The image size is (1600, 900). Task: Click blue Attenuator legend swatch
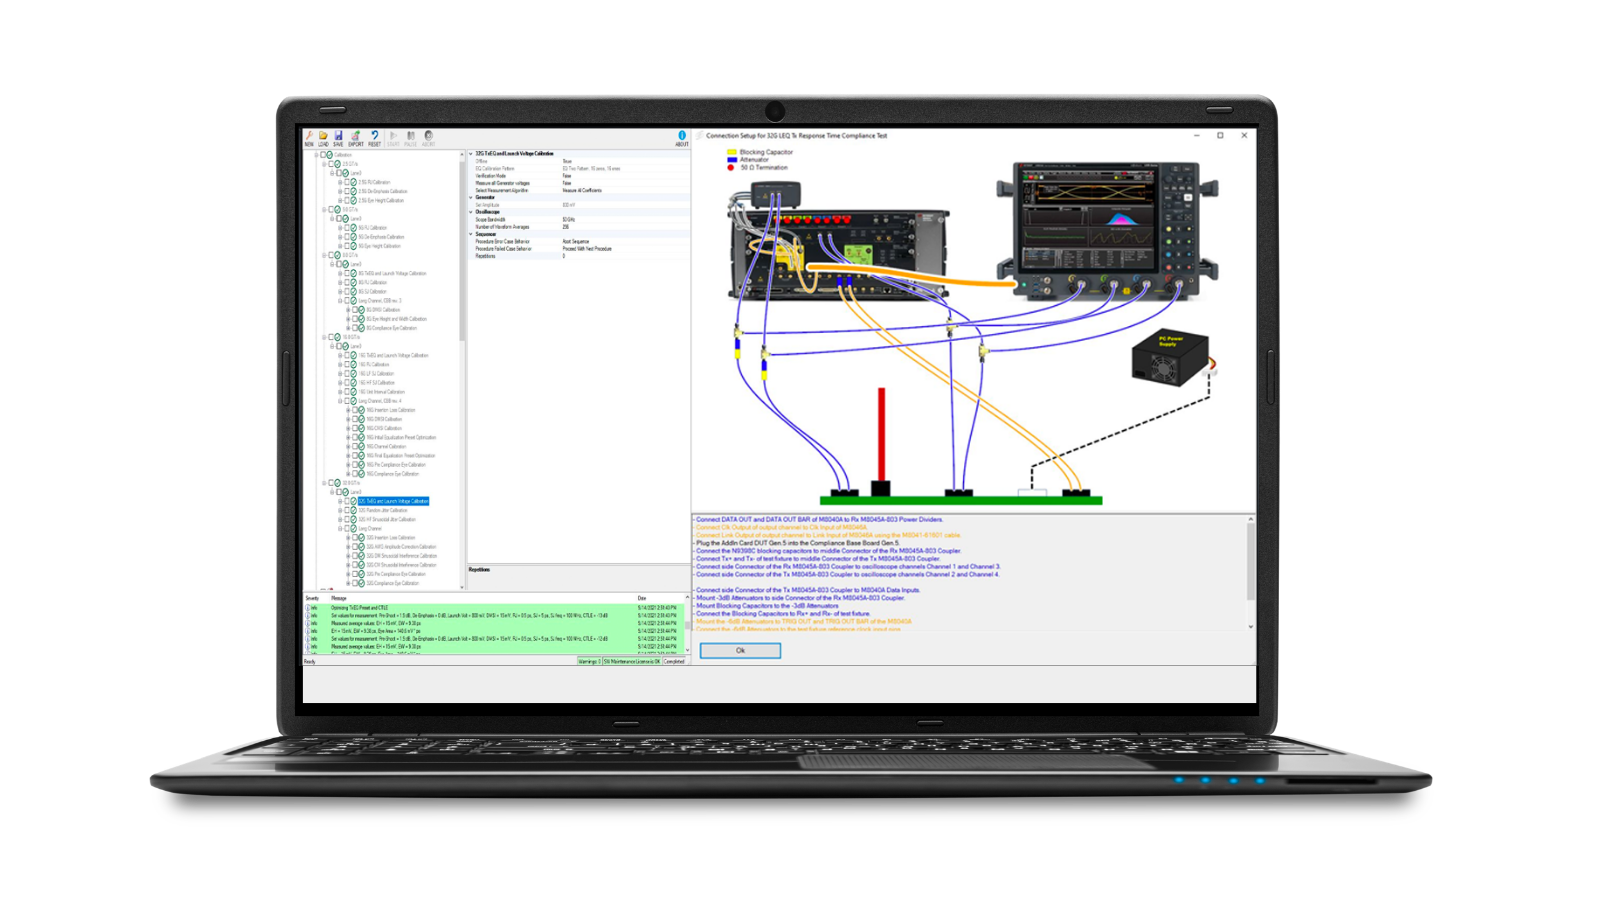pos(731,160)
